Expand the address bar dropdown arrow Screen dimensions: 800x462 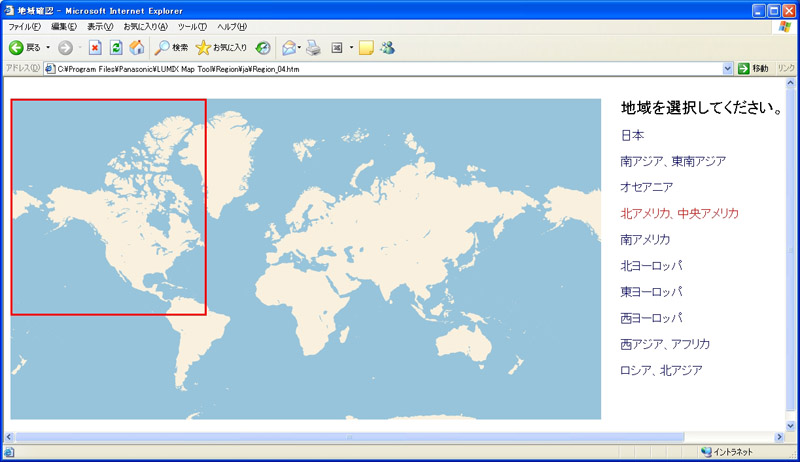pos(728,69)
